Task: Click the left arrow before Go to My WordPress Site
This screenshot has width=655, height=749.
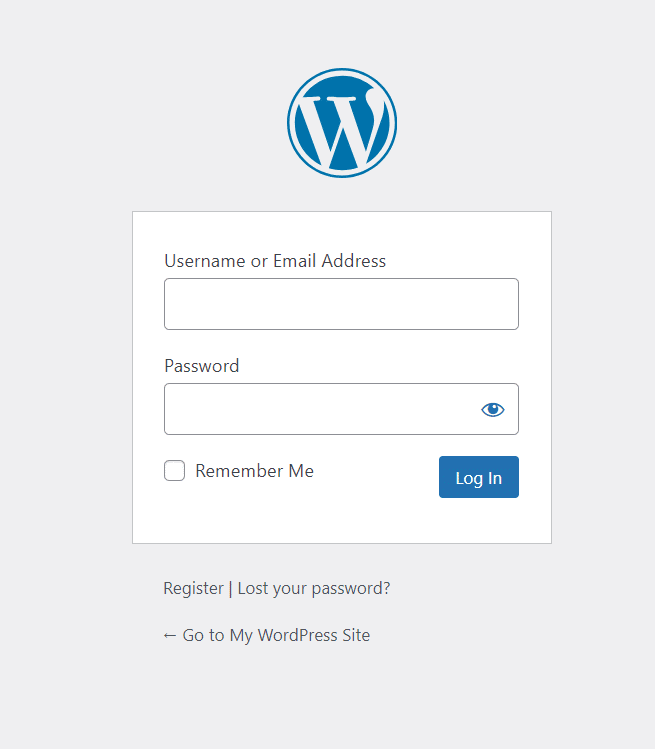Action: pyautogui.click(x=170, y=635)
